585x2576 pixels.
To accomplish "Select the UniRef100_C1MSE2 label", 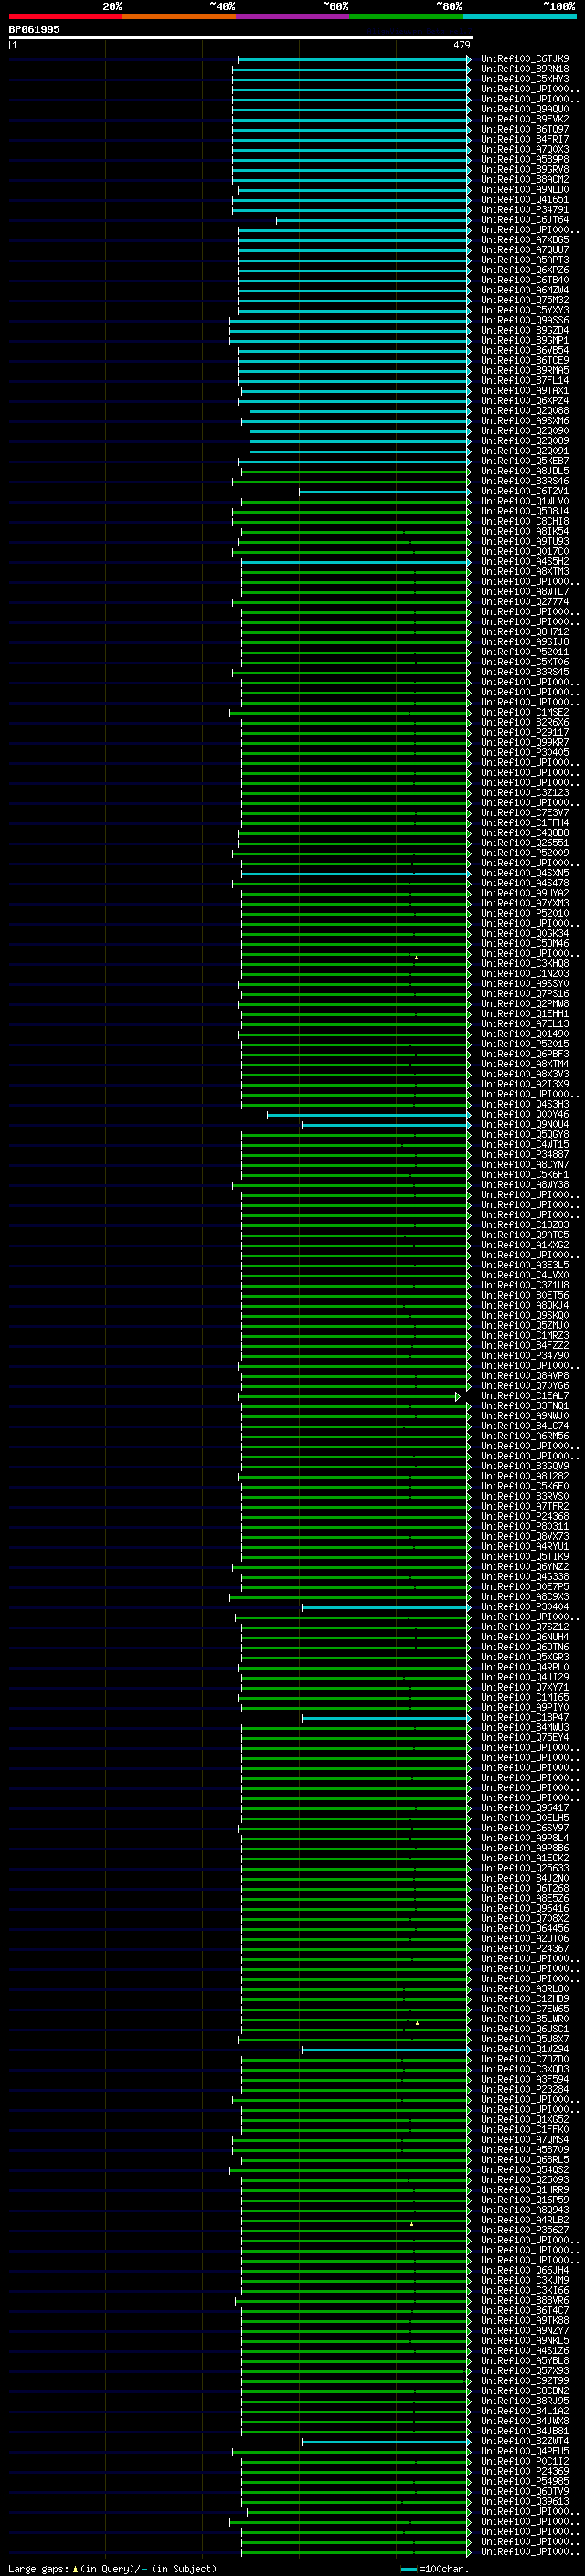I will pyautogui.click(x=525, y=712).
